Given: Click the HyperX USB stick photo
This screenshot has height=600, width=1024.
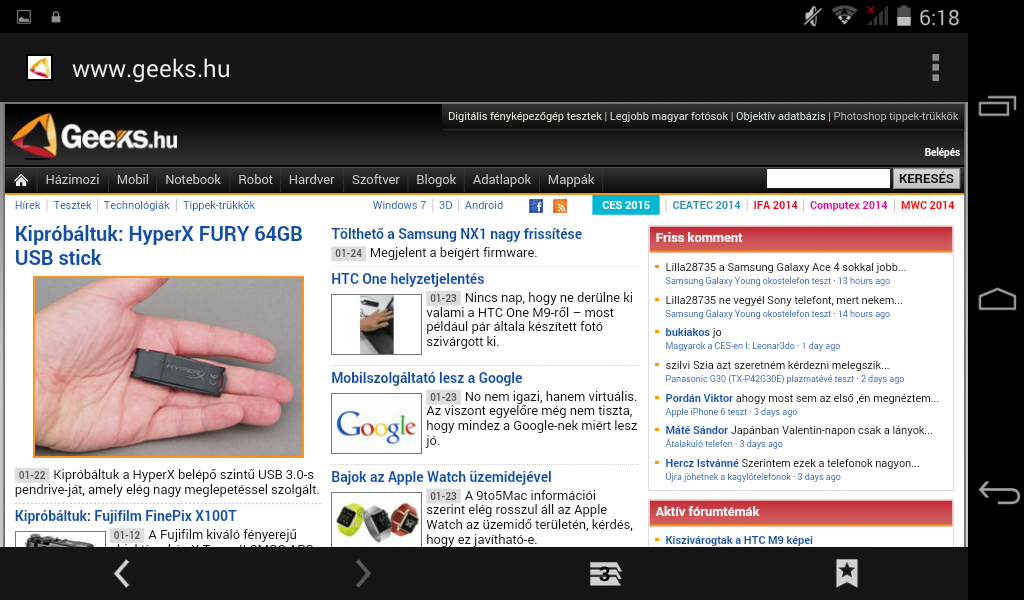Looking at the screenshot, I should tap(168, 367).
